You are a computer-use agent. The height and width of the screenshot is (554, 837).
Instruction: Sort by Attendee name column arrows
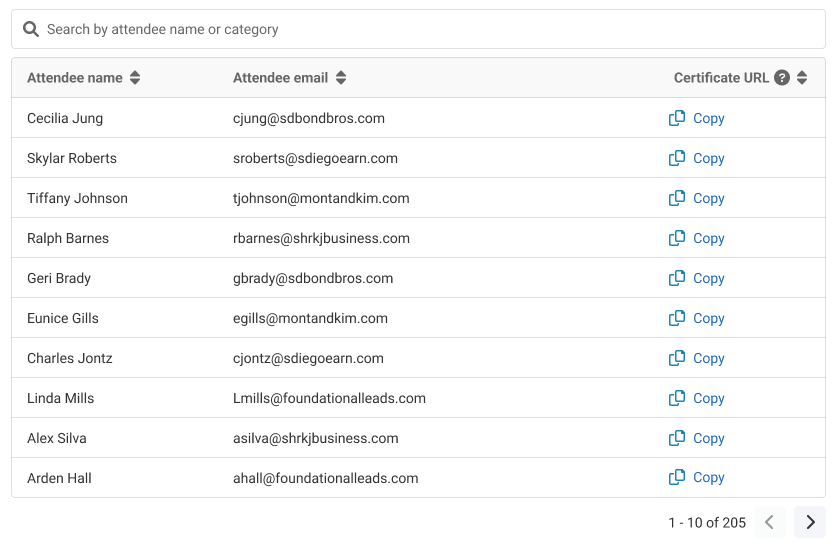point(135,78)
